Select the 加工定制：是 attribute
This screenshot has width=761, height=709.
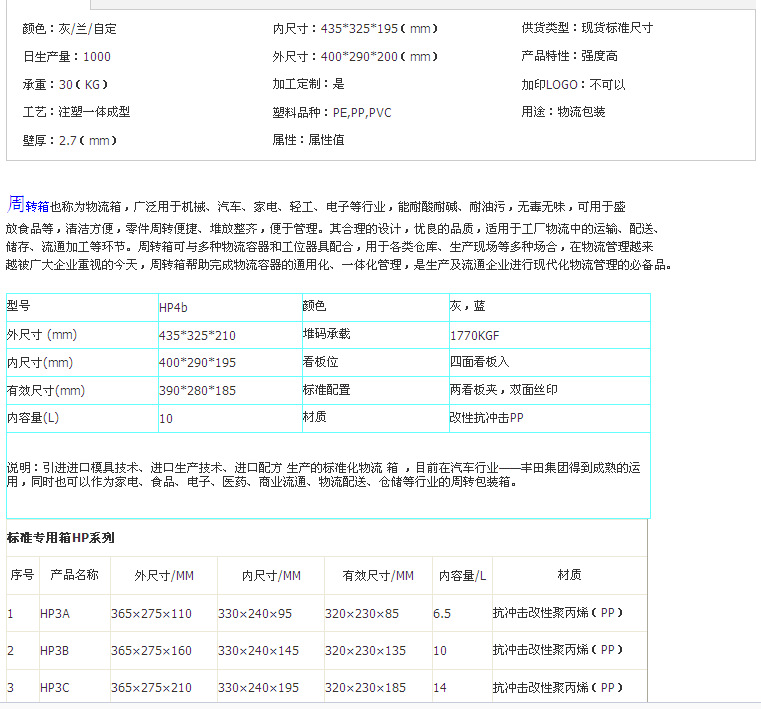[x=309, y=84]
